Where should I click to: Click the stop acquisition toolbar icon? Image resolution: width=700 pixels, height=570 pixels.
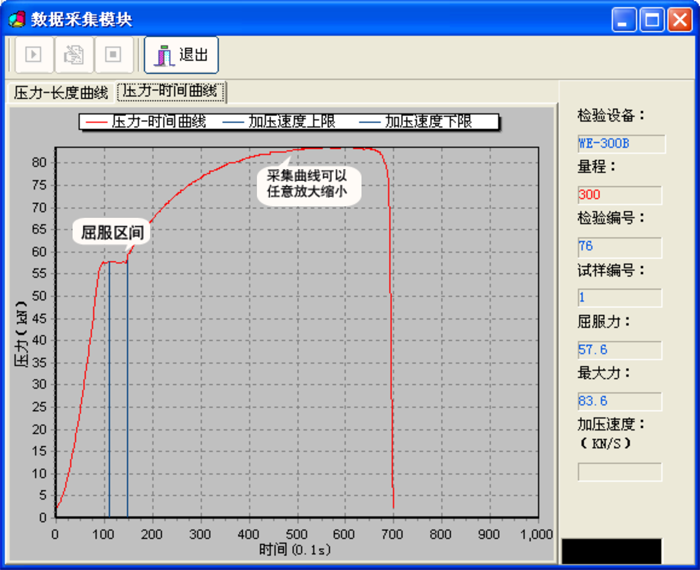112,55
